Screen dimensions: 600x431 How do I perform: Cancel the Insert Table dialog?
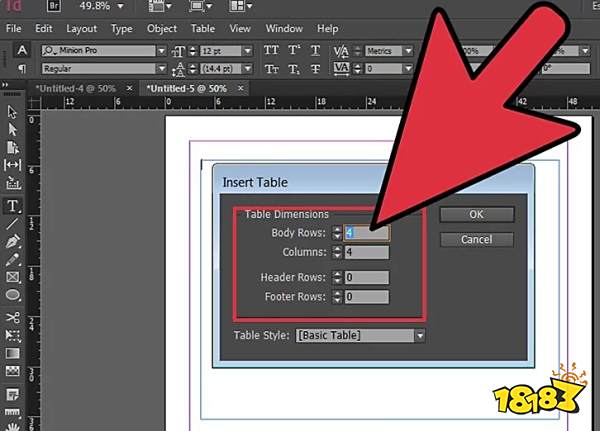(476, 239)
